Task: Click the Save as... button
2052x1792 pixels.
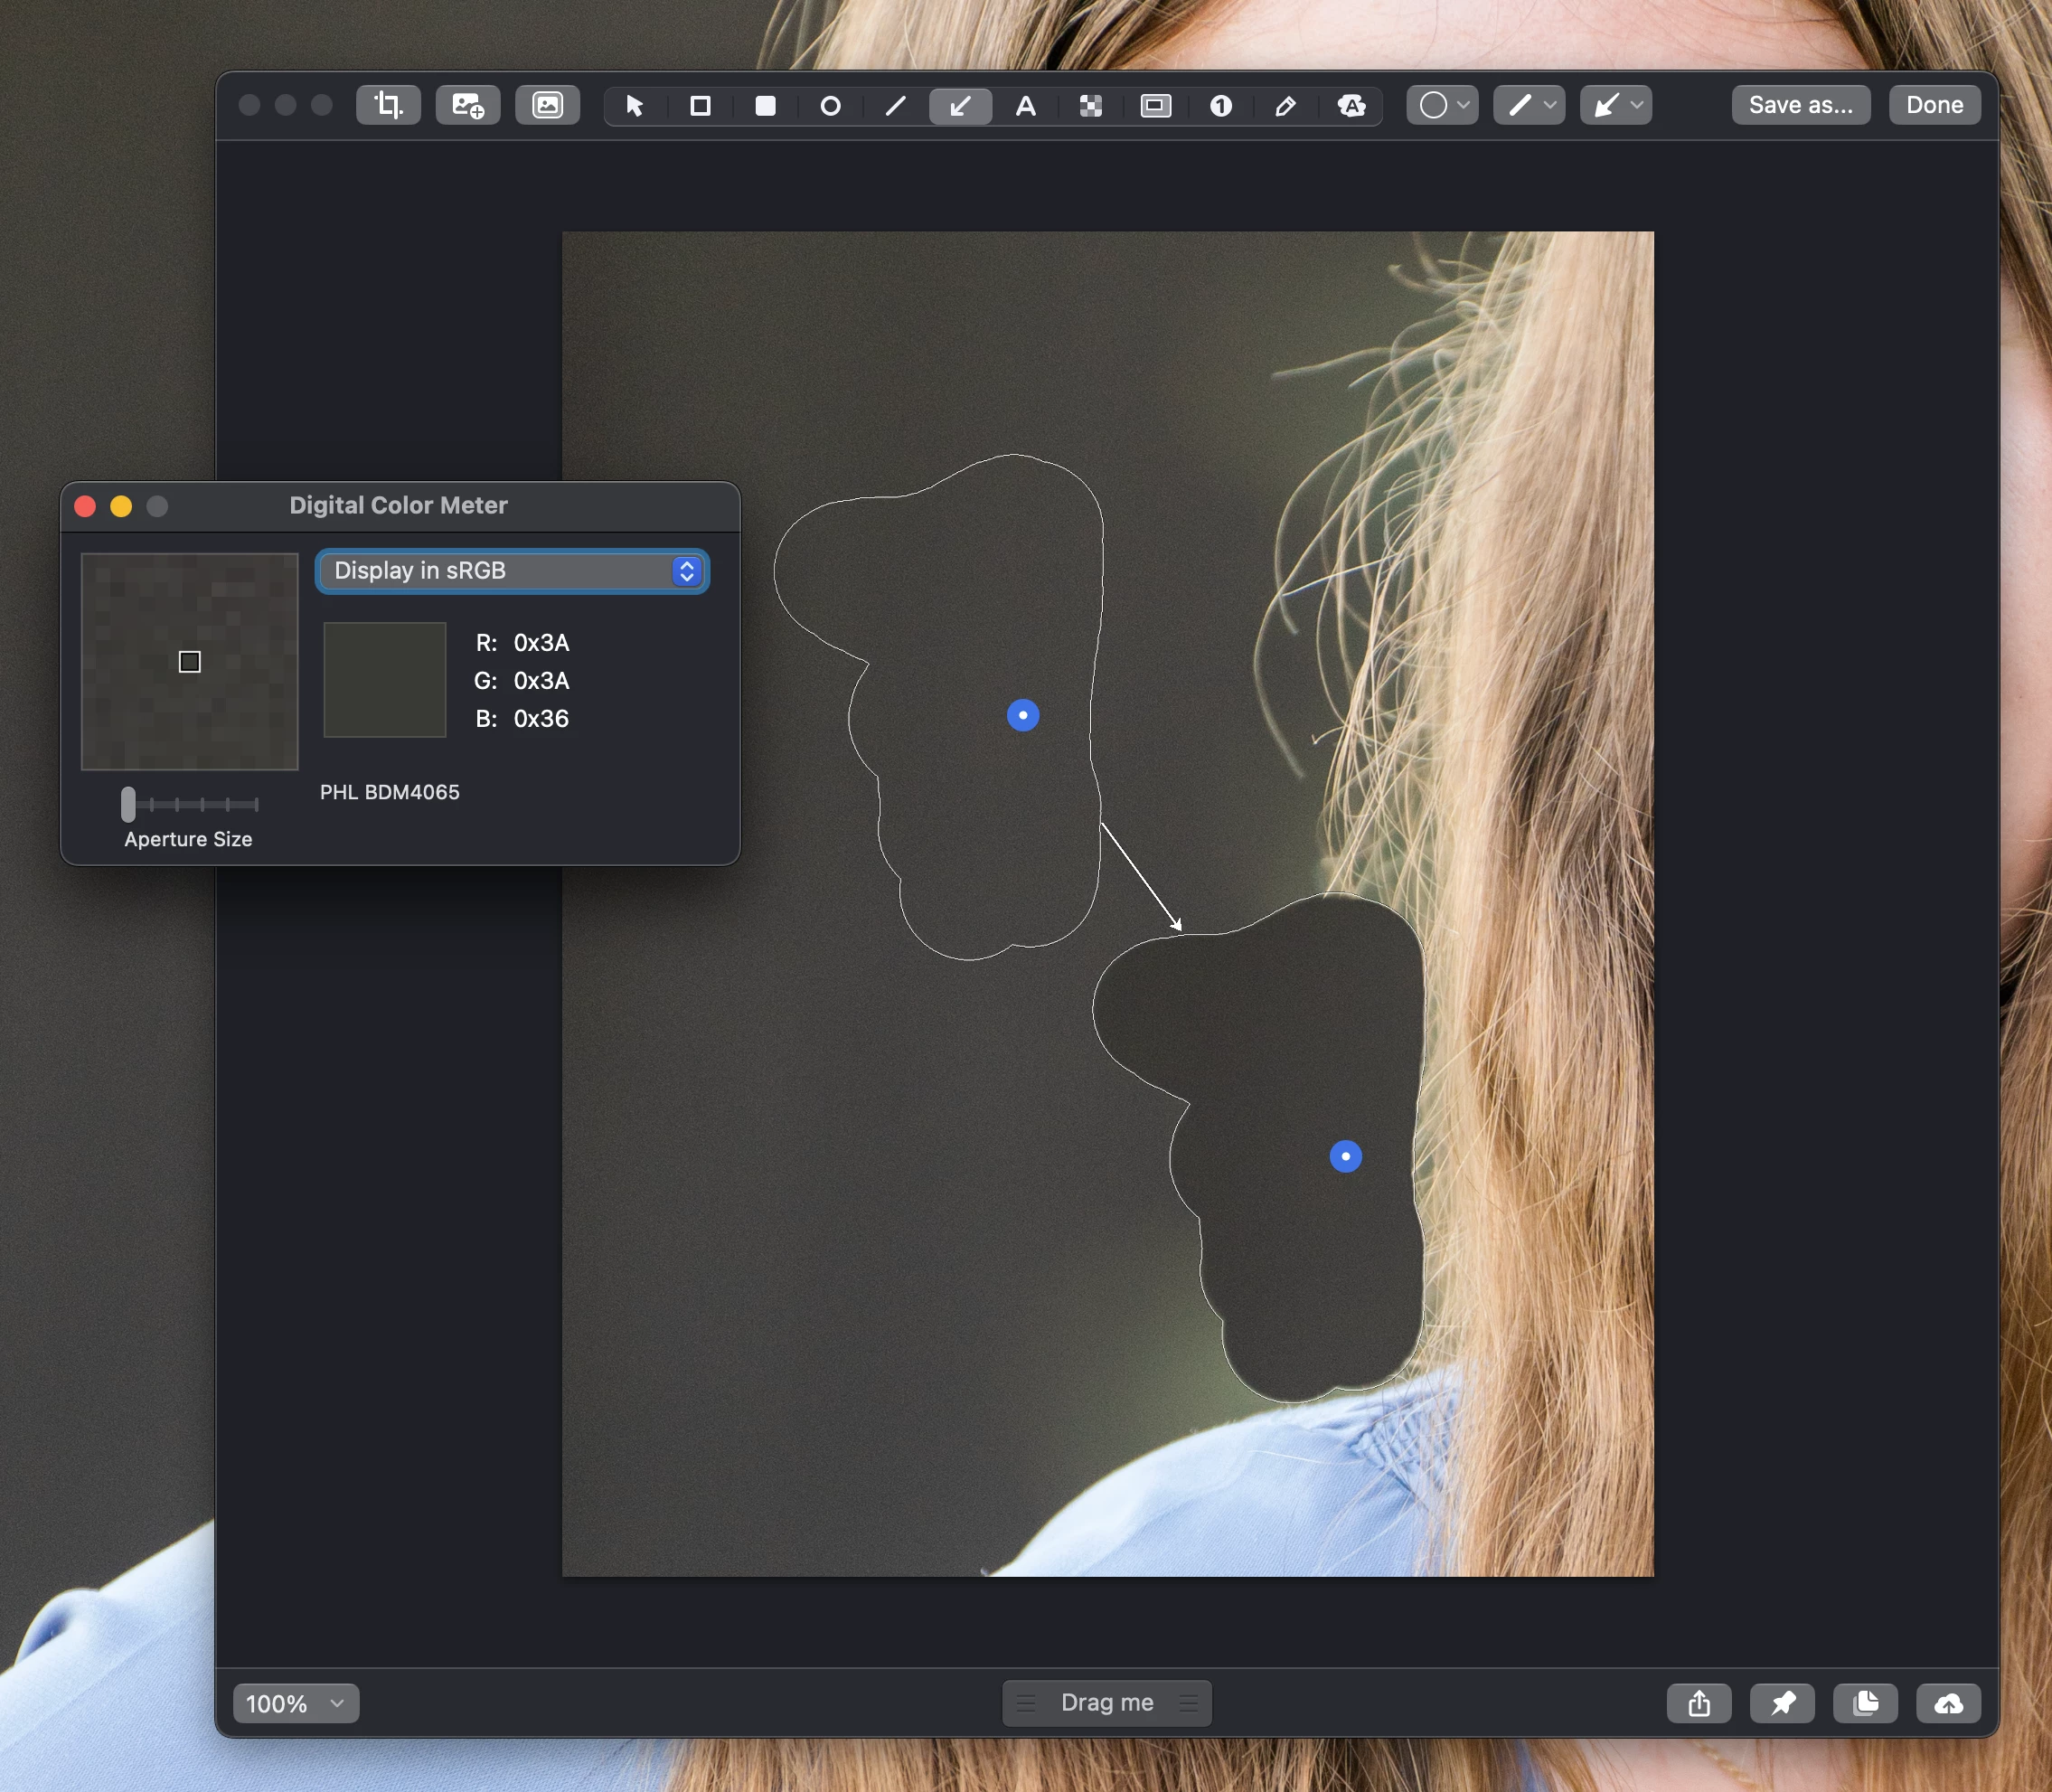Action: tap(1800, 105)
